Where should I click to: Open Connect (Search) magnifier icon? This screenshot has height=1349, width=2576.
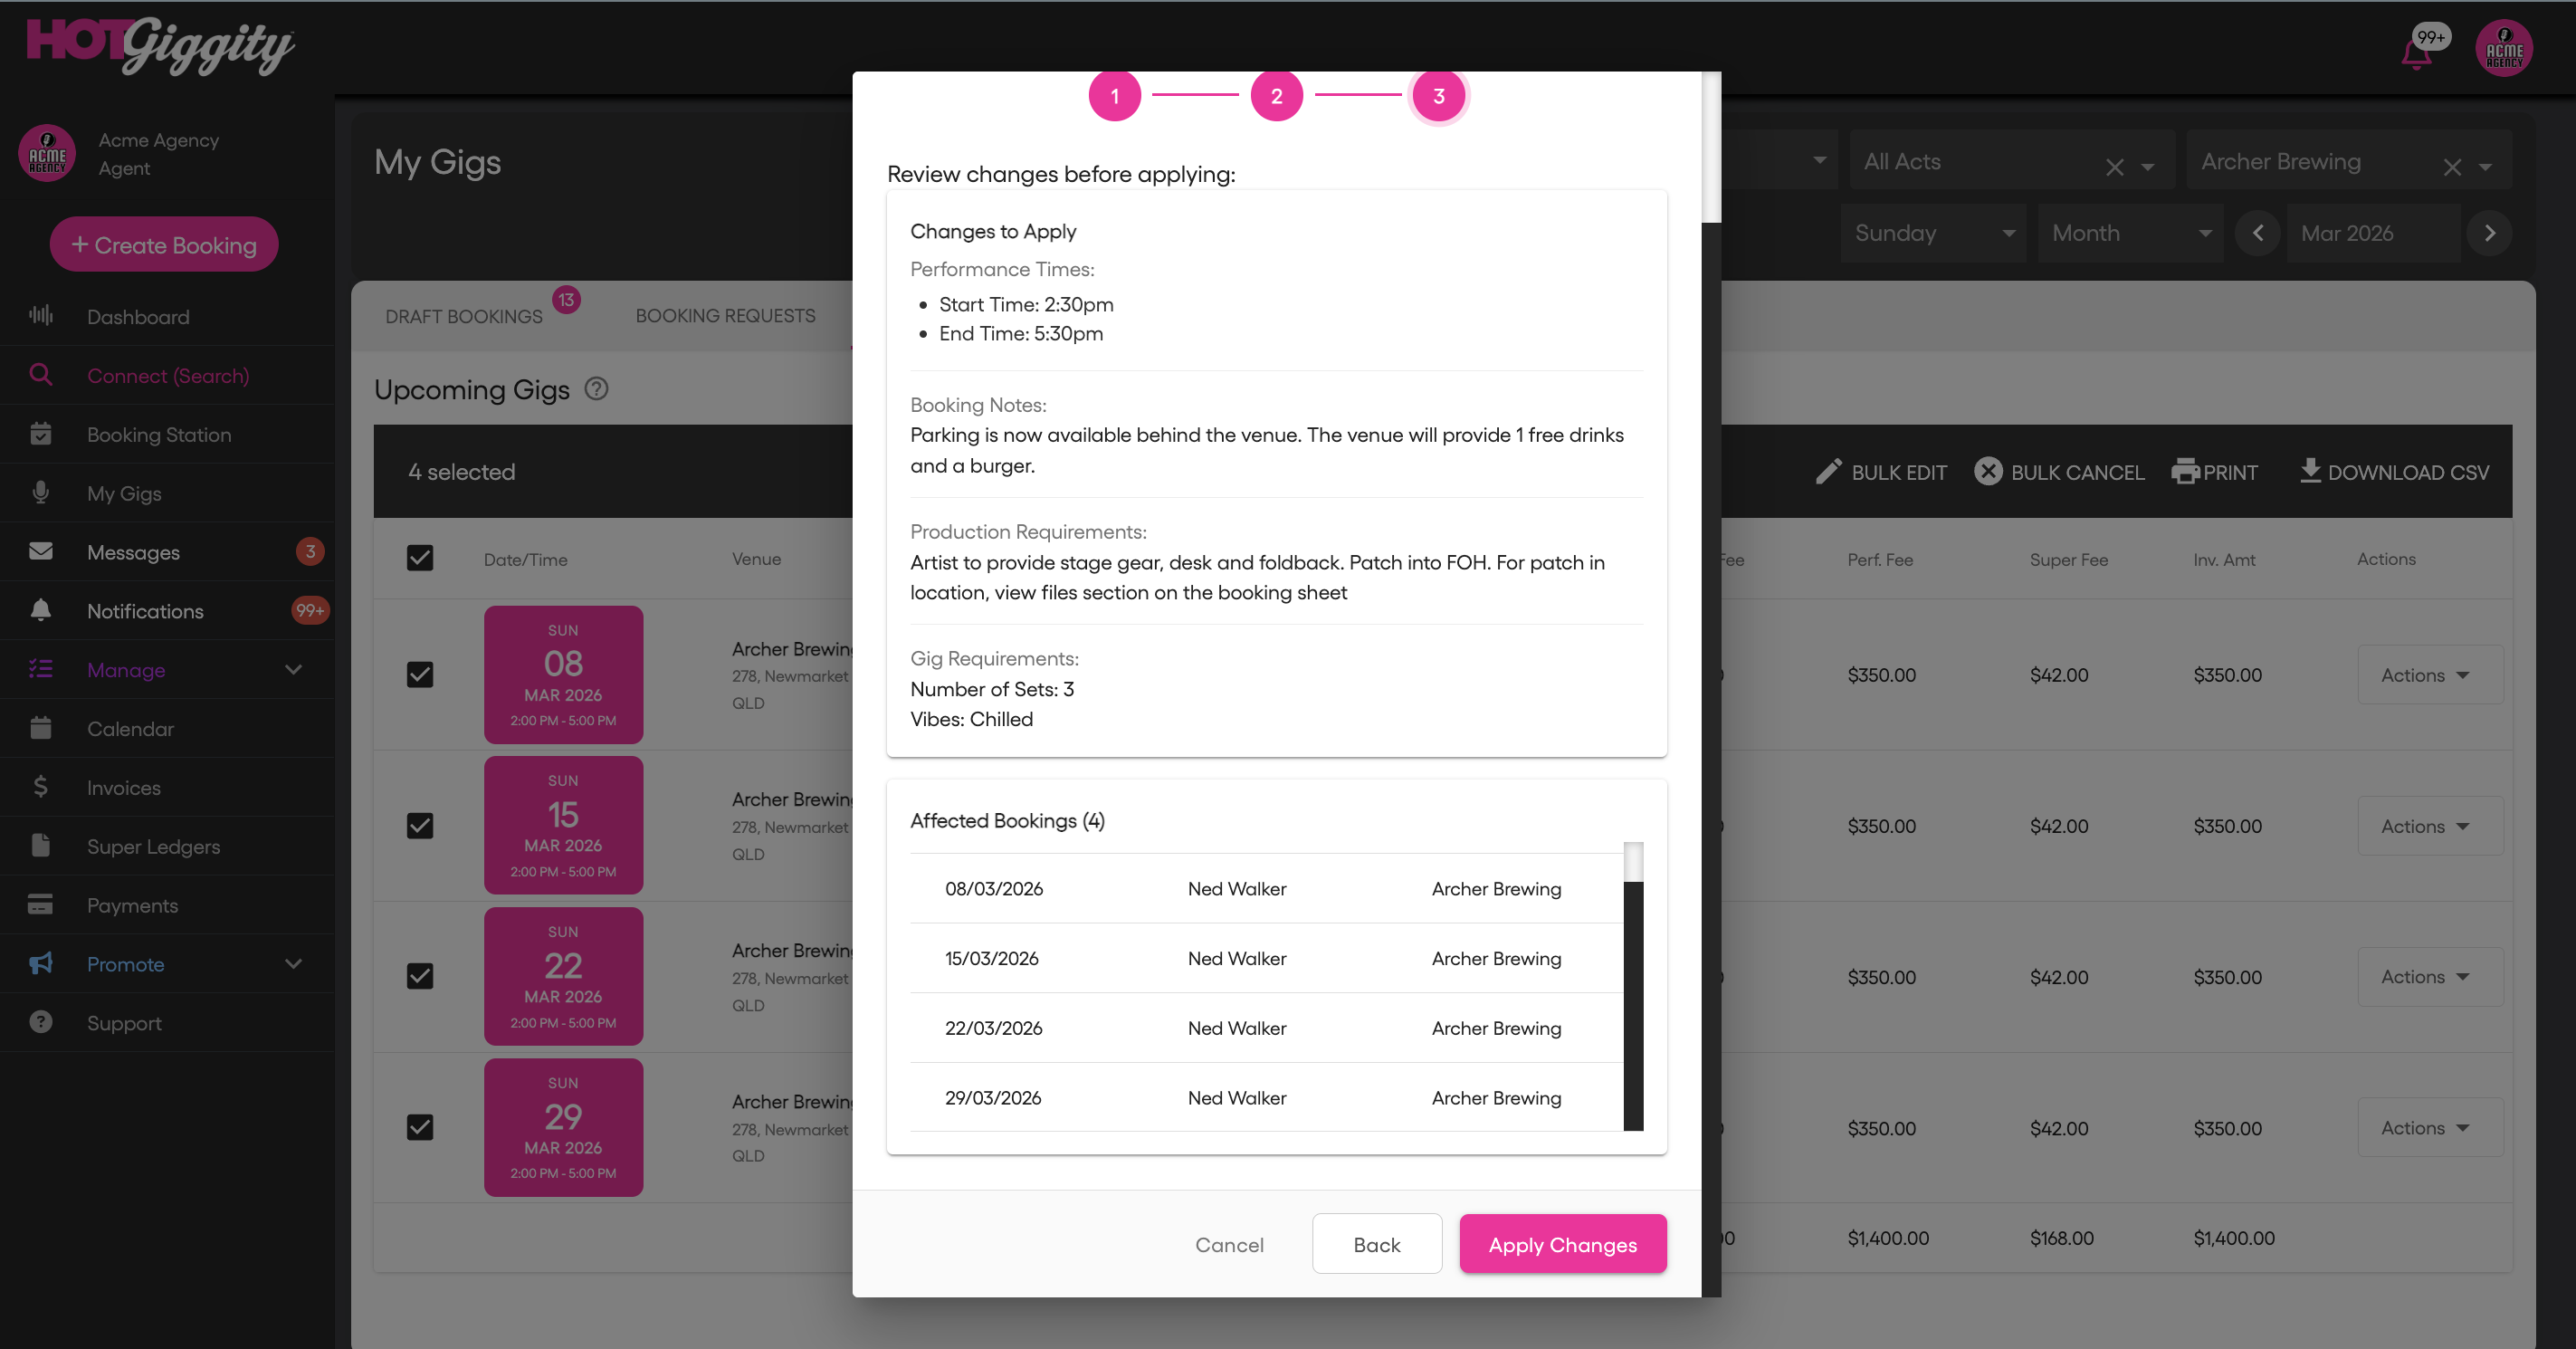pos(41,375)
